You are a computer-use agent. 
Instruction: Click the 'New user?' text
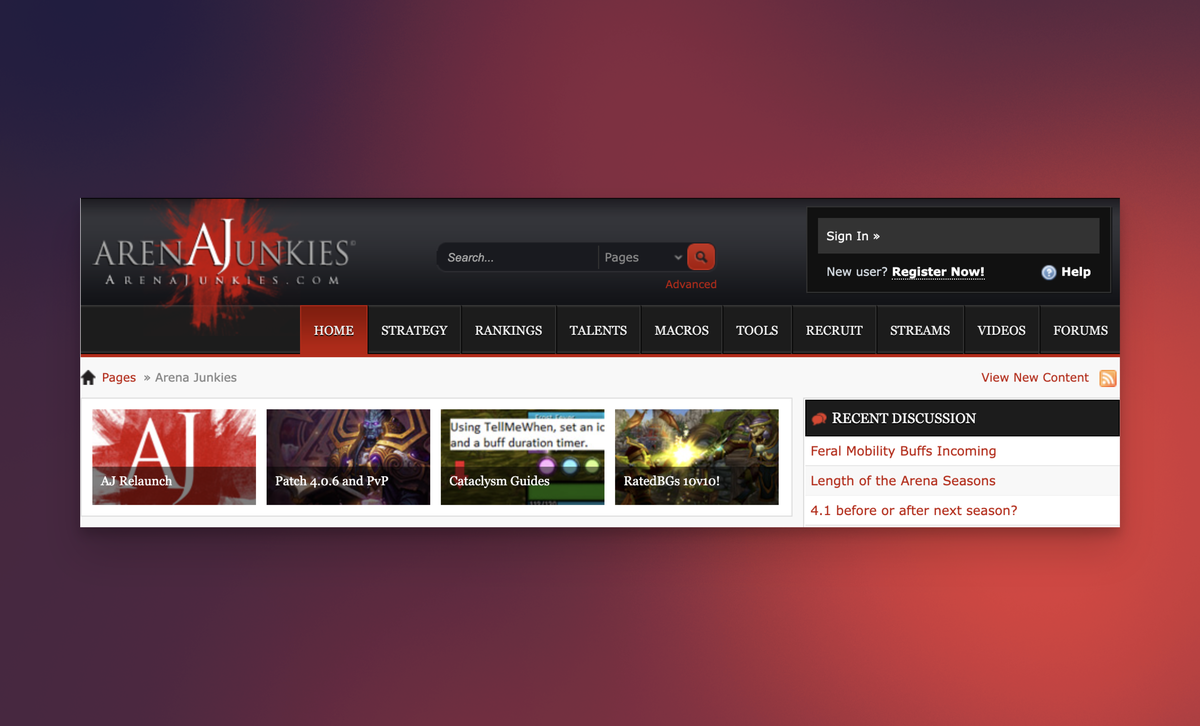(857, 272)
